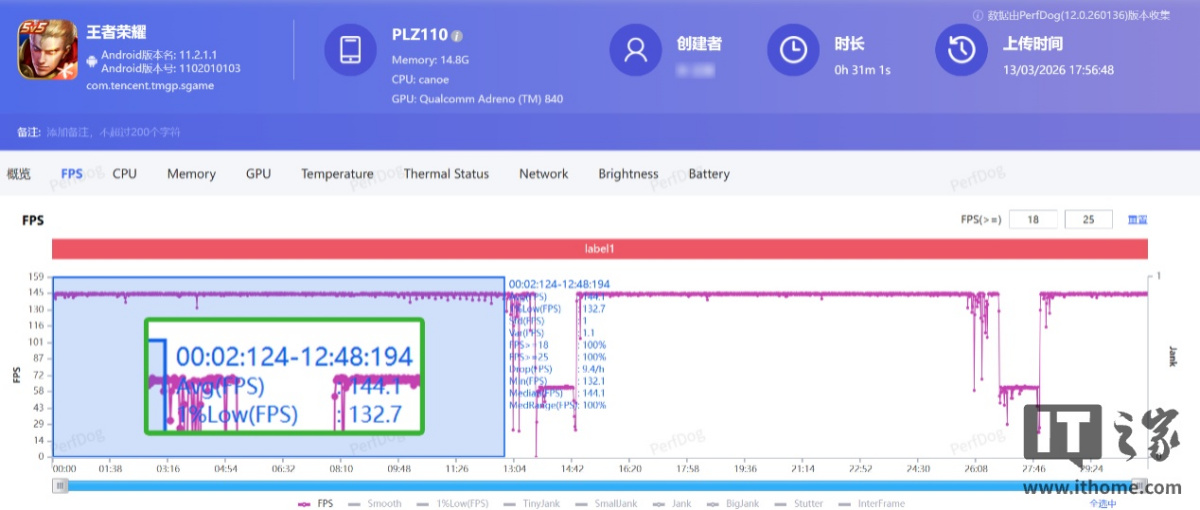Click the creator person icon

pos(636,50)
